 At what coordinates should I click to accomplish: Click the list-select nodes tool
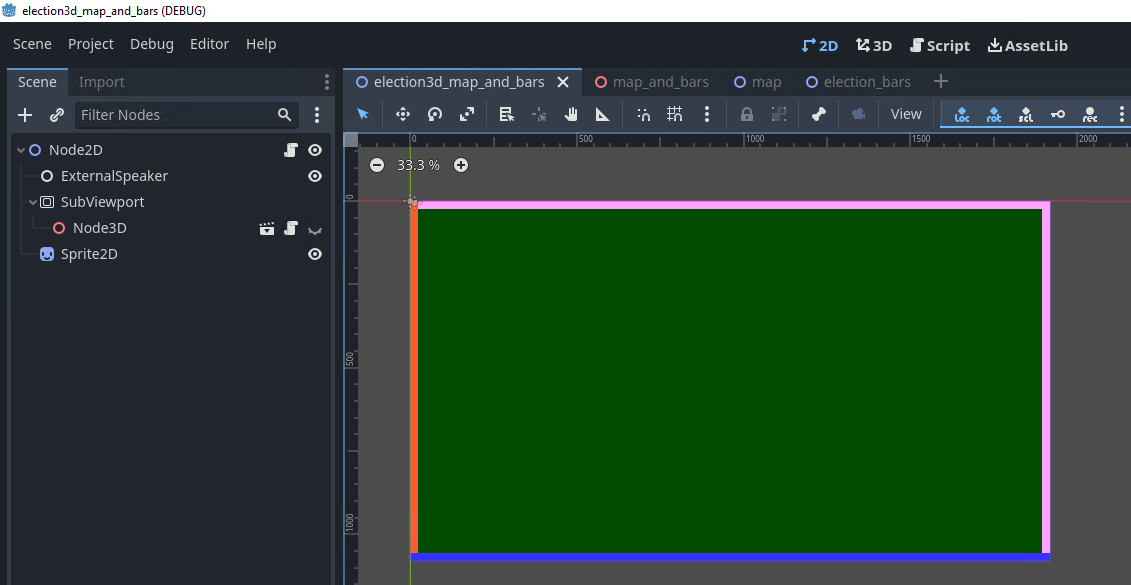[x=506, y=114]
